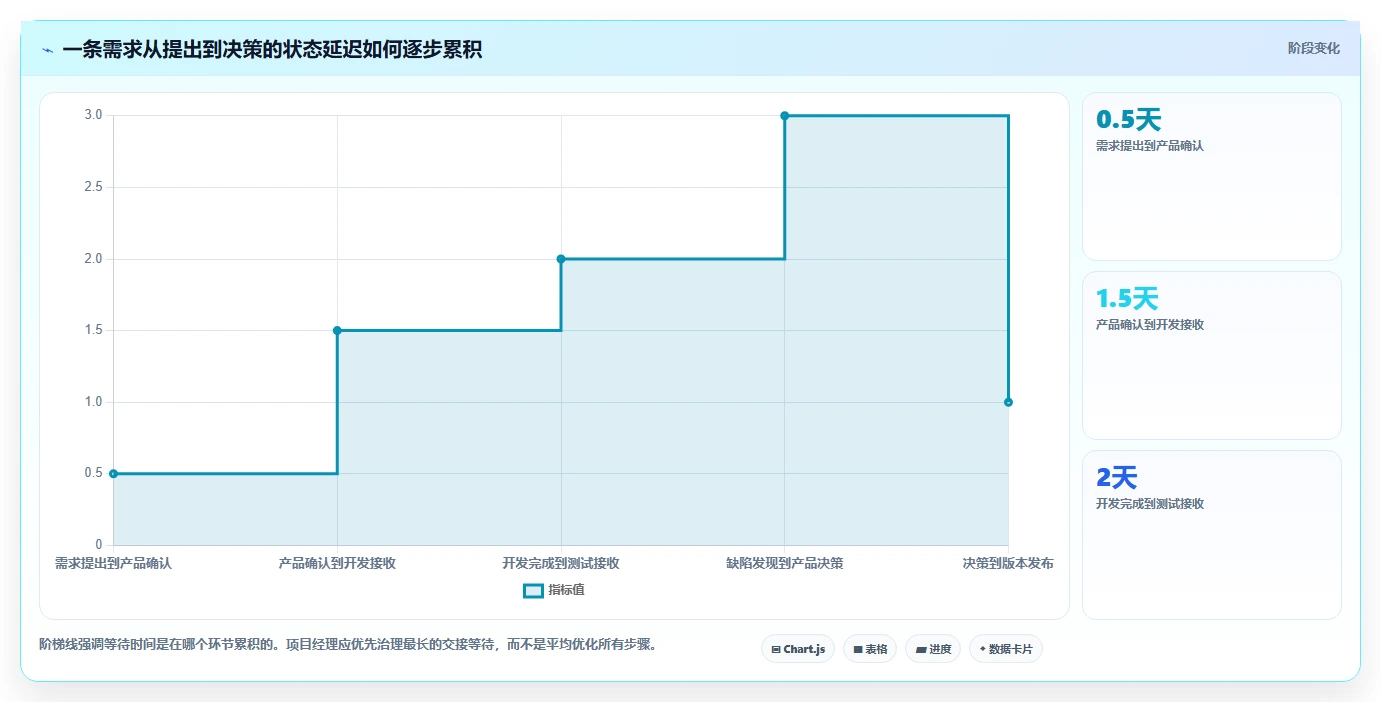
Task: Click the x-axis label 决策到版本发布
Action: click(x=1008, y=564)
